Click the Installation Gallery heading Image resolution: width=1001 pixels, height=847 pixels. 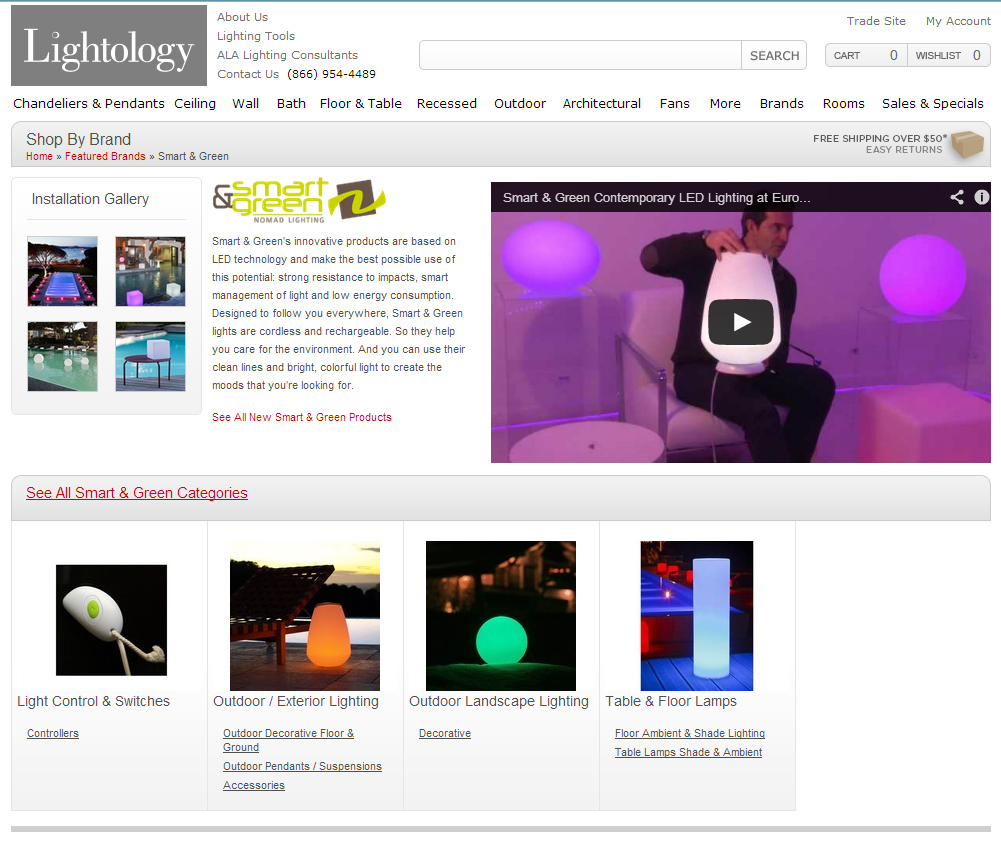pyautogui.click(x=90, y=199)
